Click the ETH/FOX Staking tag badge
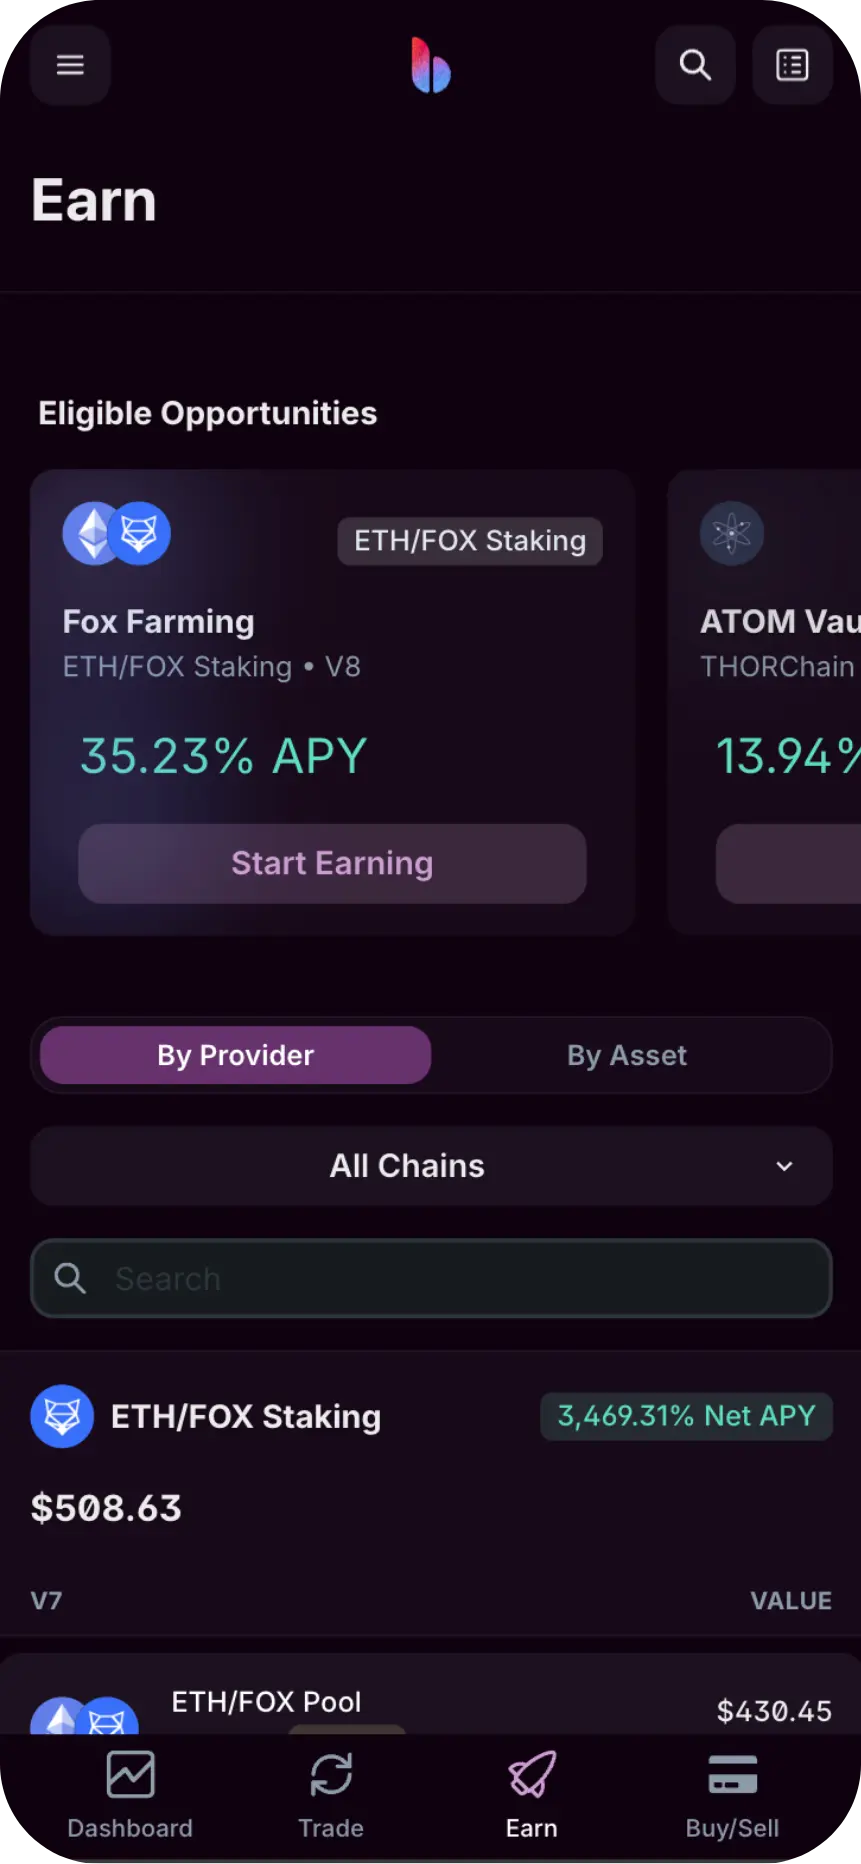 pos(470,541)
